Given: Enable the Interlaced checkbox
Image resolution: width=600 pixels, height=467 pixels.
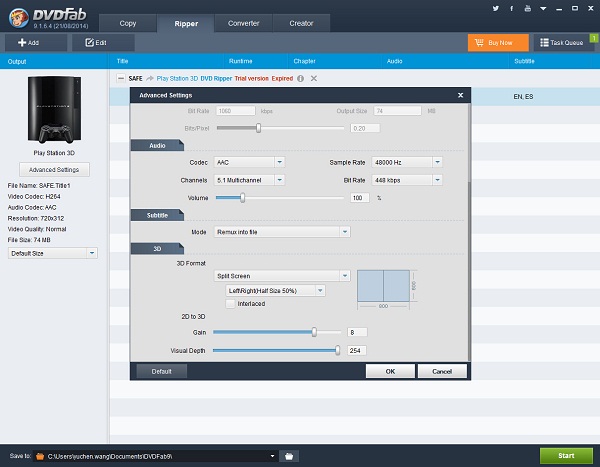Looking at the screenshot, I should click(x=231, y=303).
